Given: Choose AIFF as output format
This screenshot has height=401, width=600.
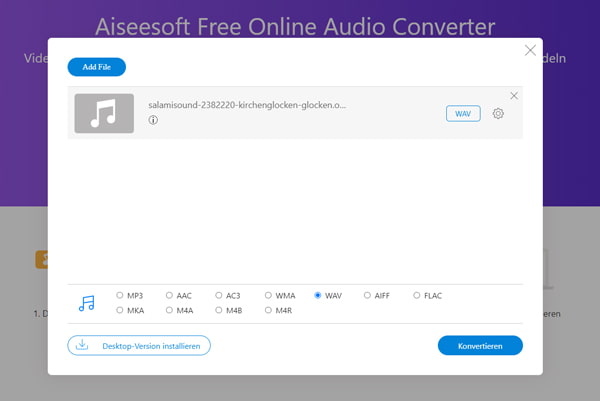Looking at the screenshot, I should pyautogui.click(x=367, y=296).
